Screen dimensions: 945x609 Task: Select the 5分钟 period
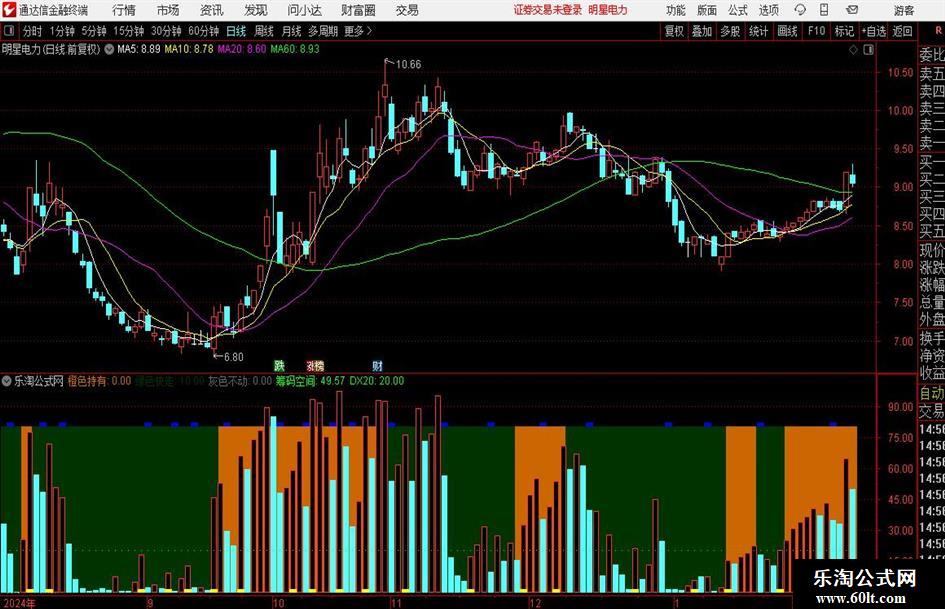(x=94, y=31)
